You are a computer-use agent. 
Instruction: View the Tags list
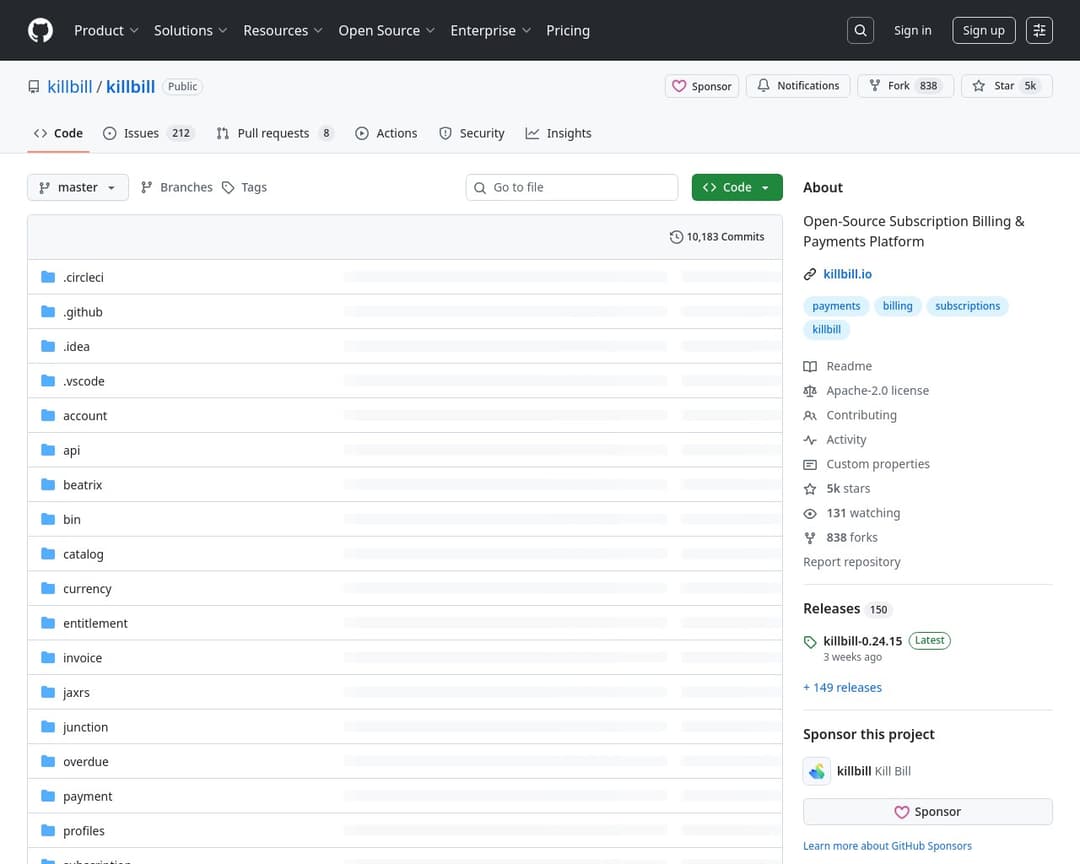pyautogui.click(x=245, y=187)
